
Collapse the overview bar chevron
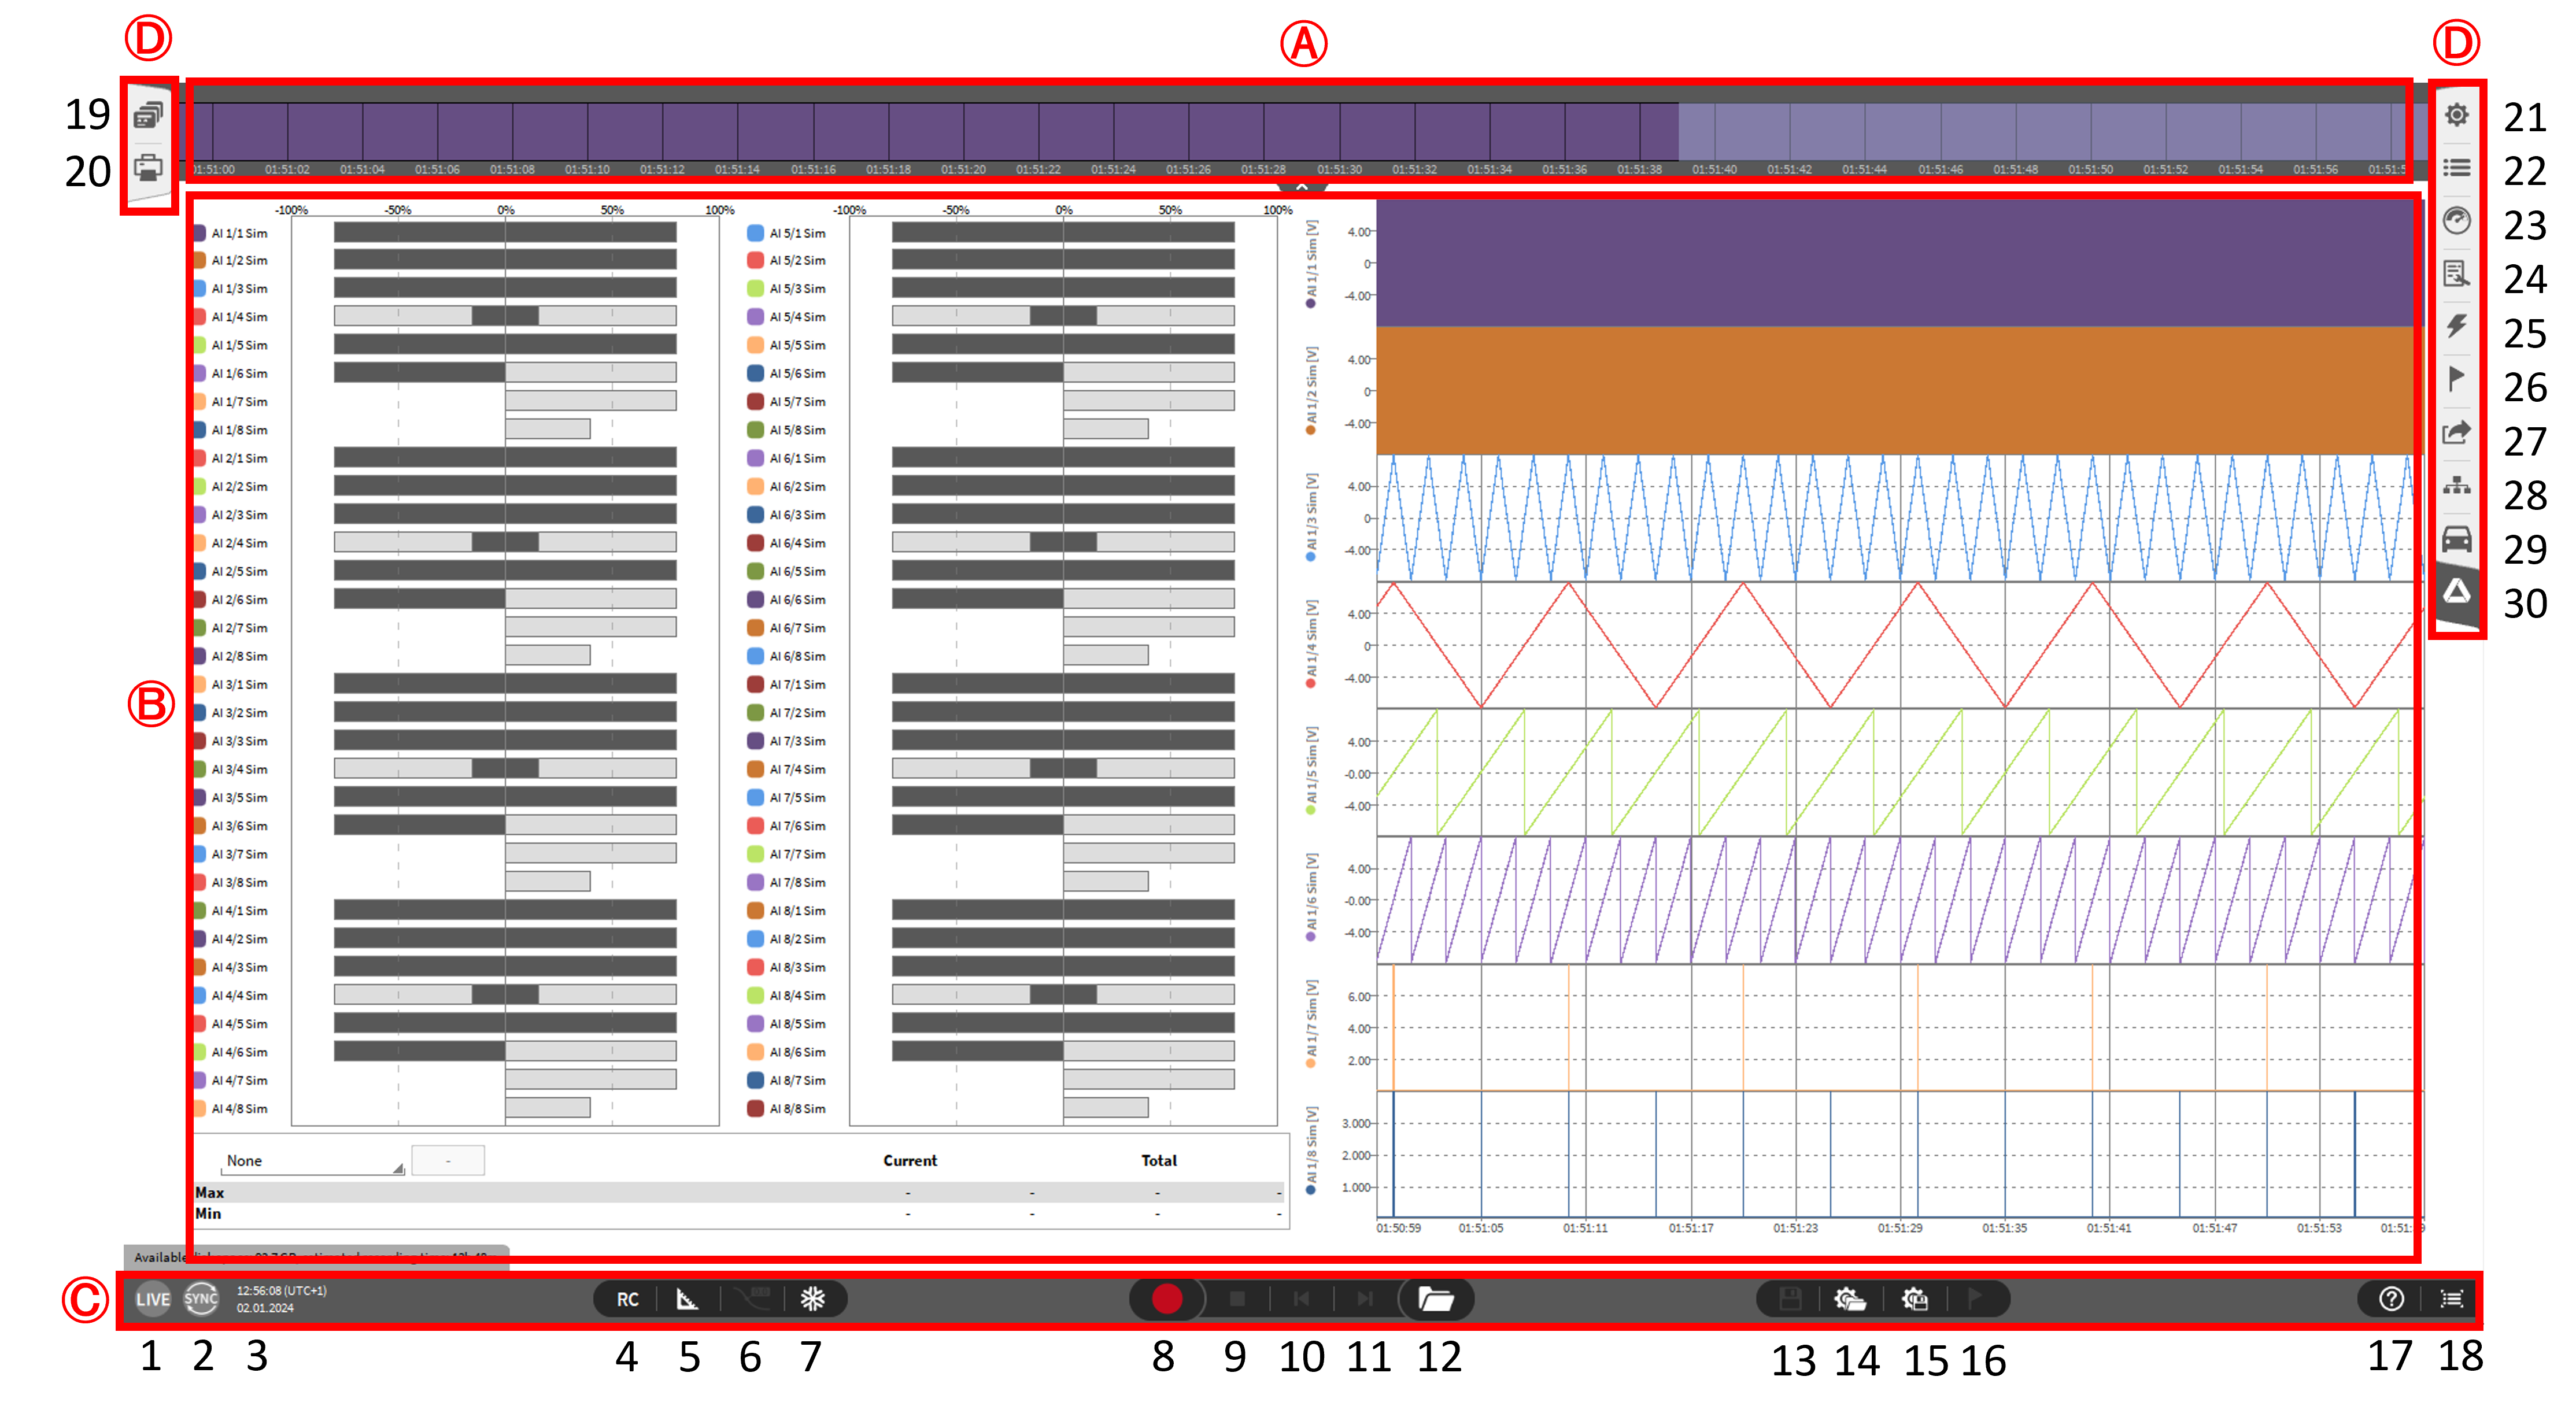(1301, 187)
